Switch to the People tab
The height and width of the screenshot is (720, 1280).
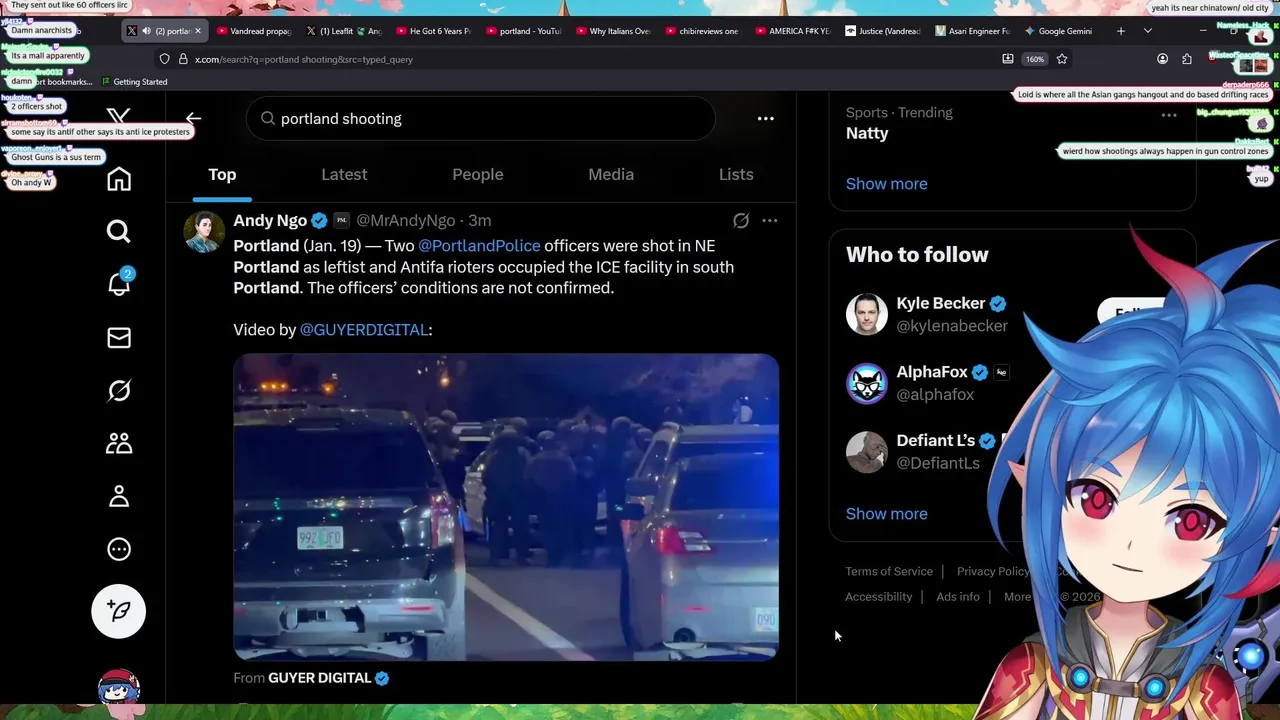click(478, 174)
